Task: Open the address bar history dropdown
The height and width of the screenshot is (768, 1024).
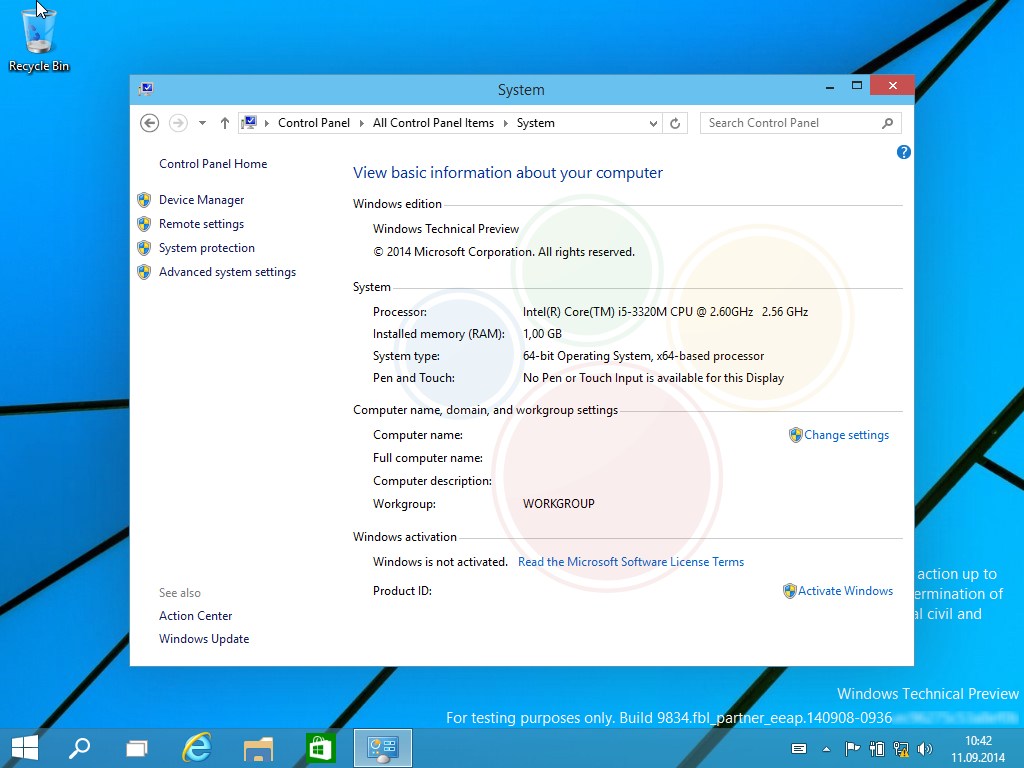Action: [653, 123]
